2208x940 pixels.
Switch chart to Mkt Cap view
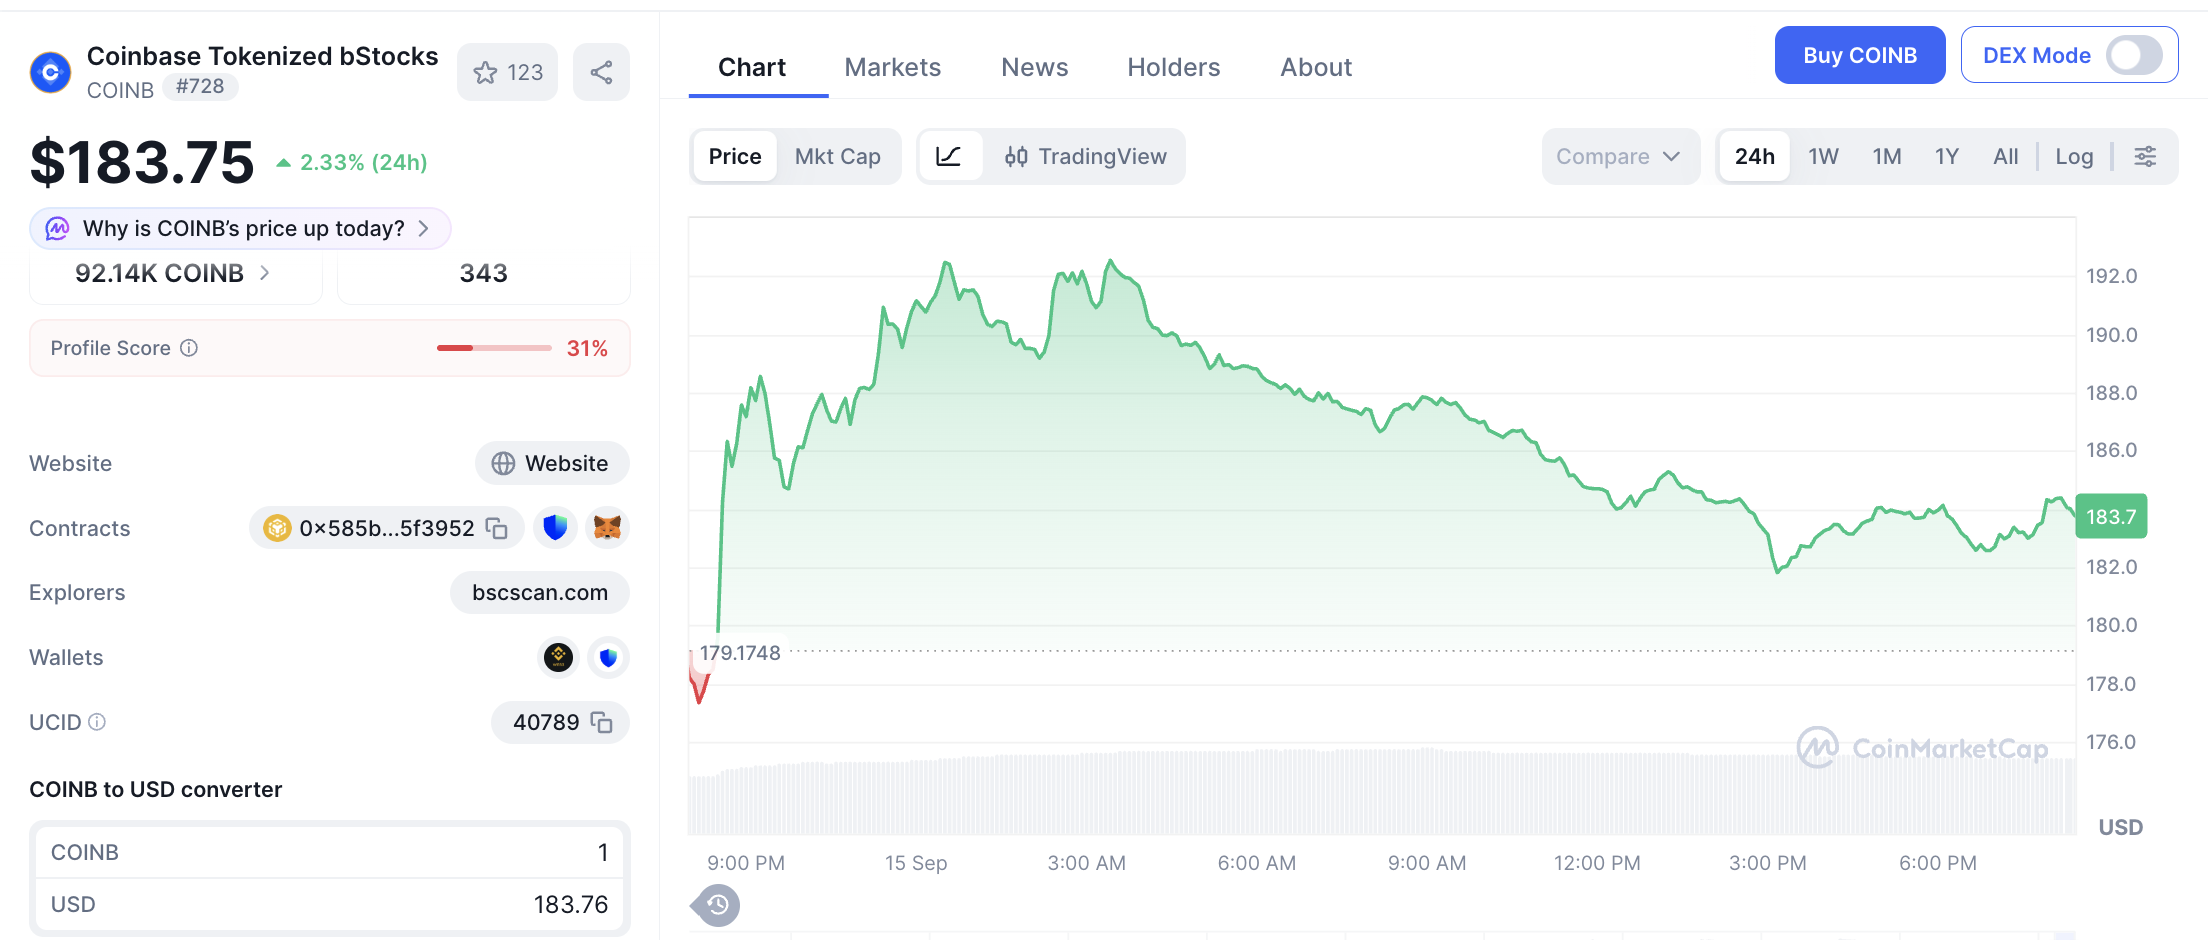point(837,156)
